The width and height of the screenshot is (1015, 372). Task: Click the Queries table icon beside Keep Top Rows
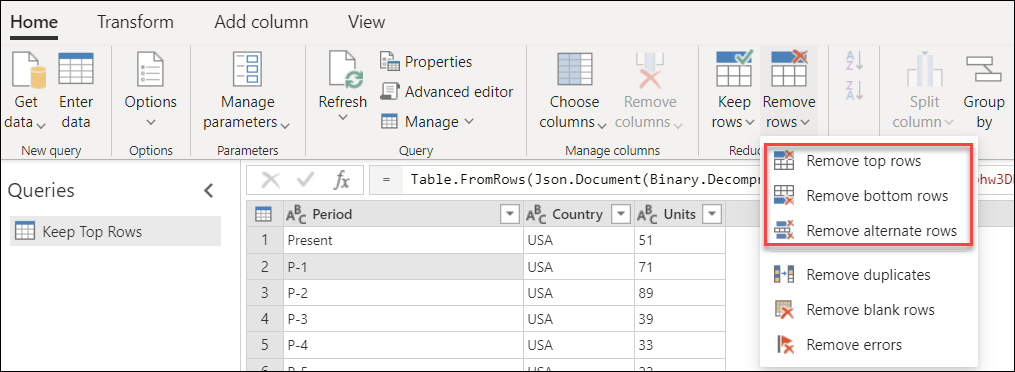tap(25, 232)
